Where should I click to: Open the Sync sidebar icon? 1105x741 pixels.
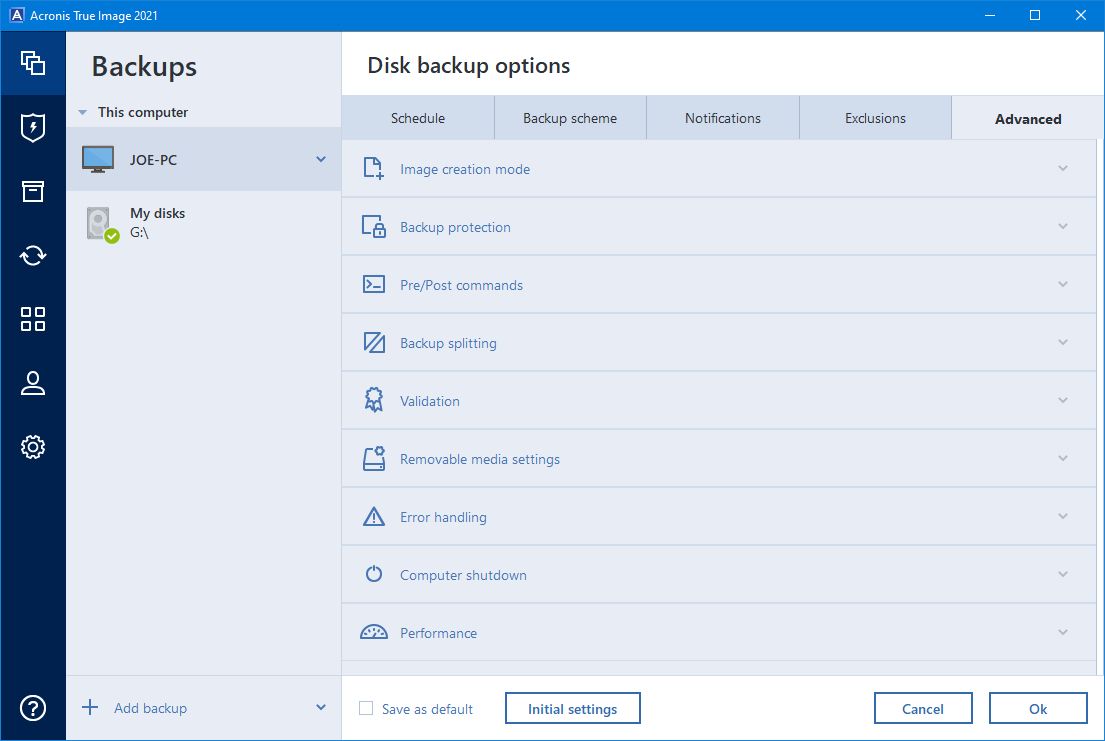click(x=32, y=255)
